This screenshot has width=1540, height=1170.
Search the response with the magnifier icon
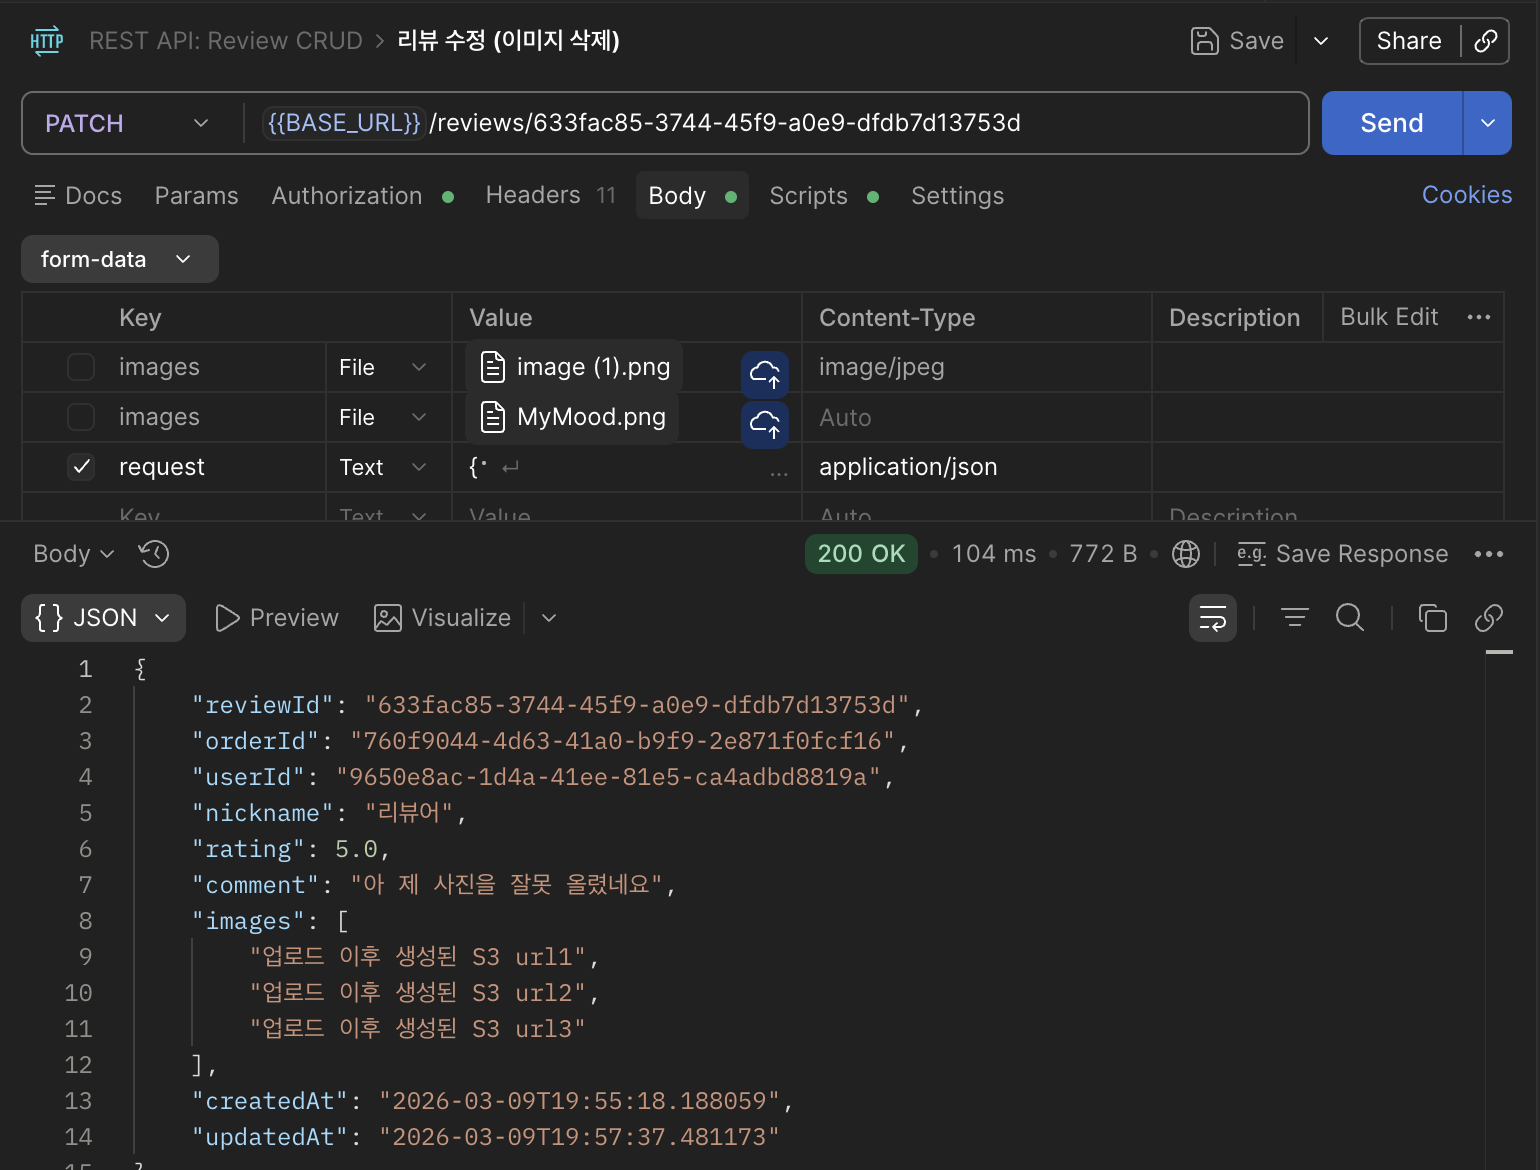[1350, 618]
